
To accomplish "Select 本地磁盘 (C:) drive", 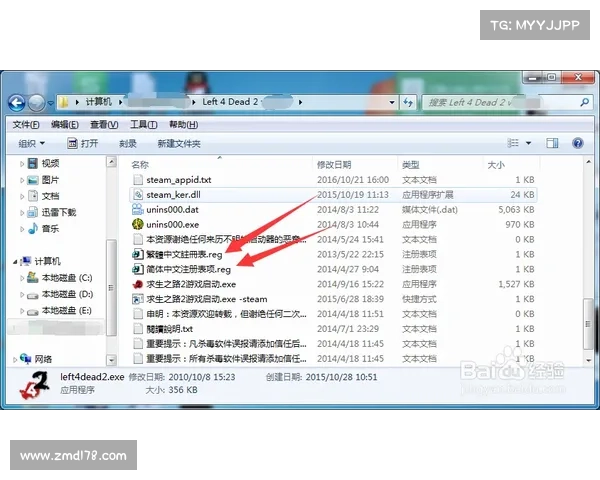I will tap(67, 278).
